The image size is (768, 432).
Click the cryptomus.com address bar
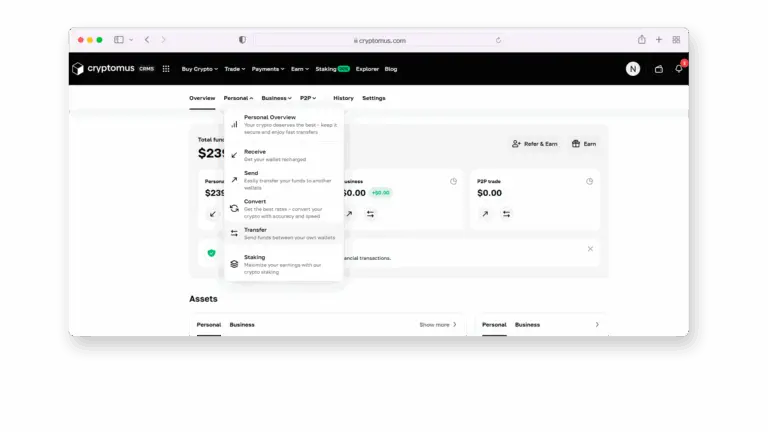[x=380, y=41]
